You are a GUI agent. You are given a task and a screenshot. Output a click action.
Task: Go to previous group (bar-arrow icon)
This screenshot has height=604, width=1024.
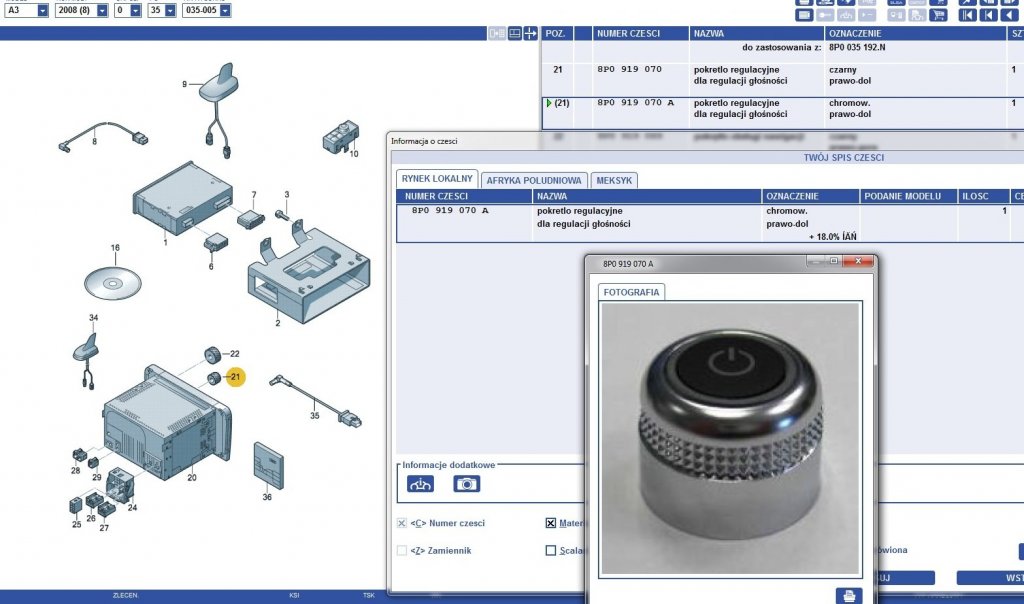point(989,14)
